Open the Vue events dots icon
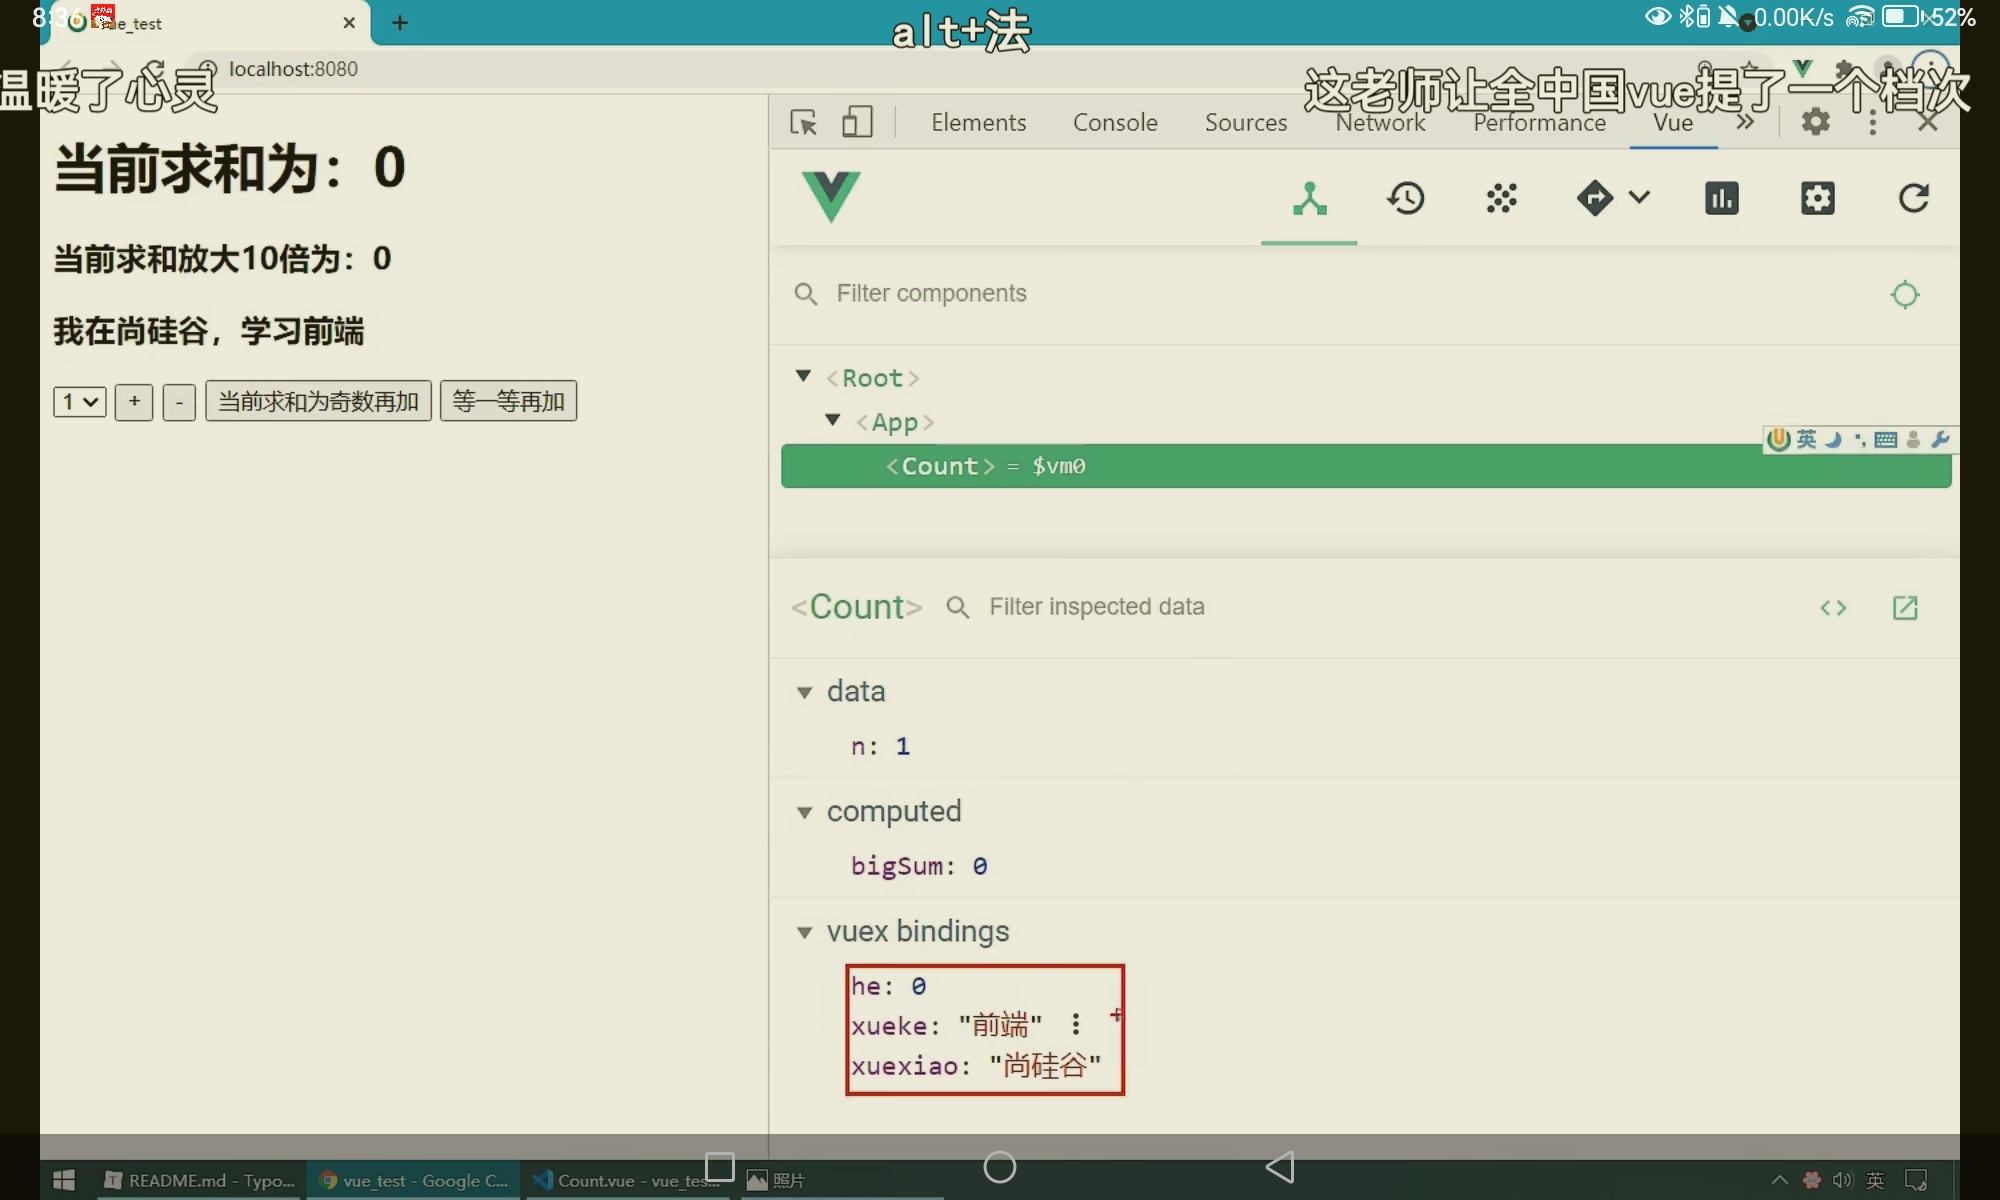 point(1501,199)
